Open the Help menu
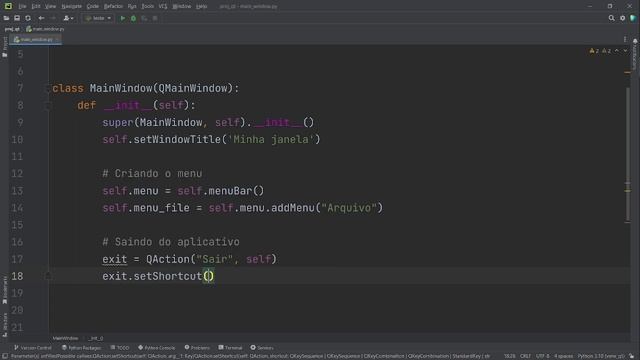Viewport: 640px width, 360px height. click(201, 7)
